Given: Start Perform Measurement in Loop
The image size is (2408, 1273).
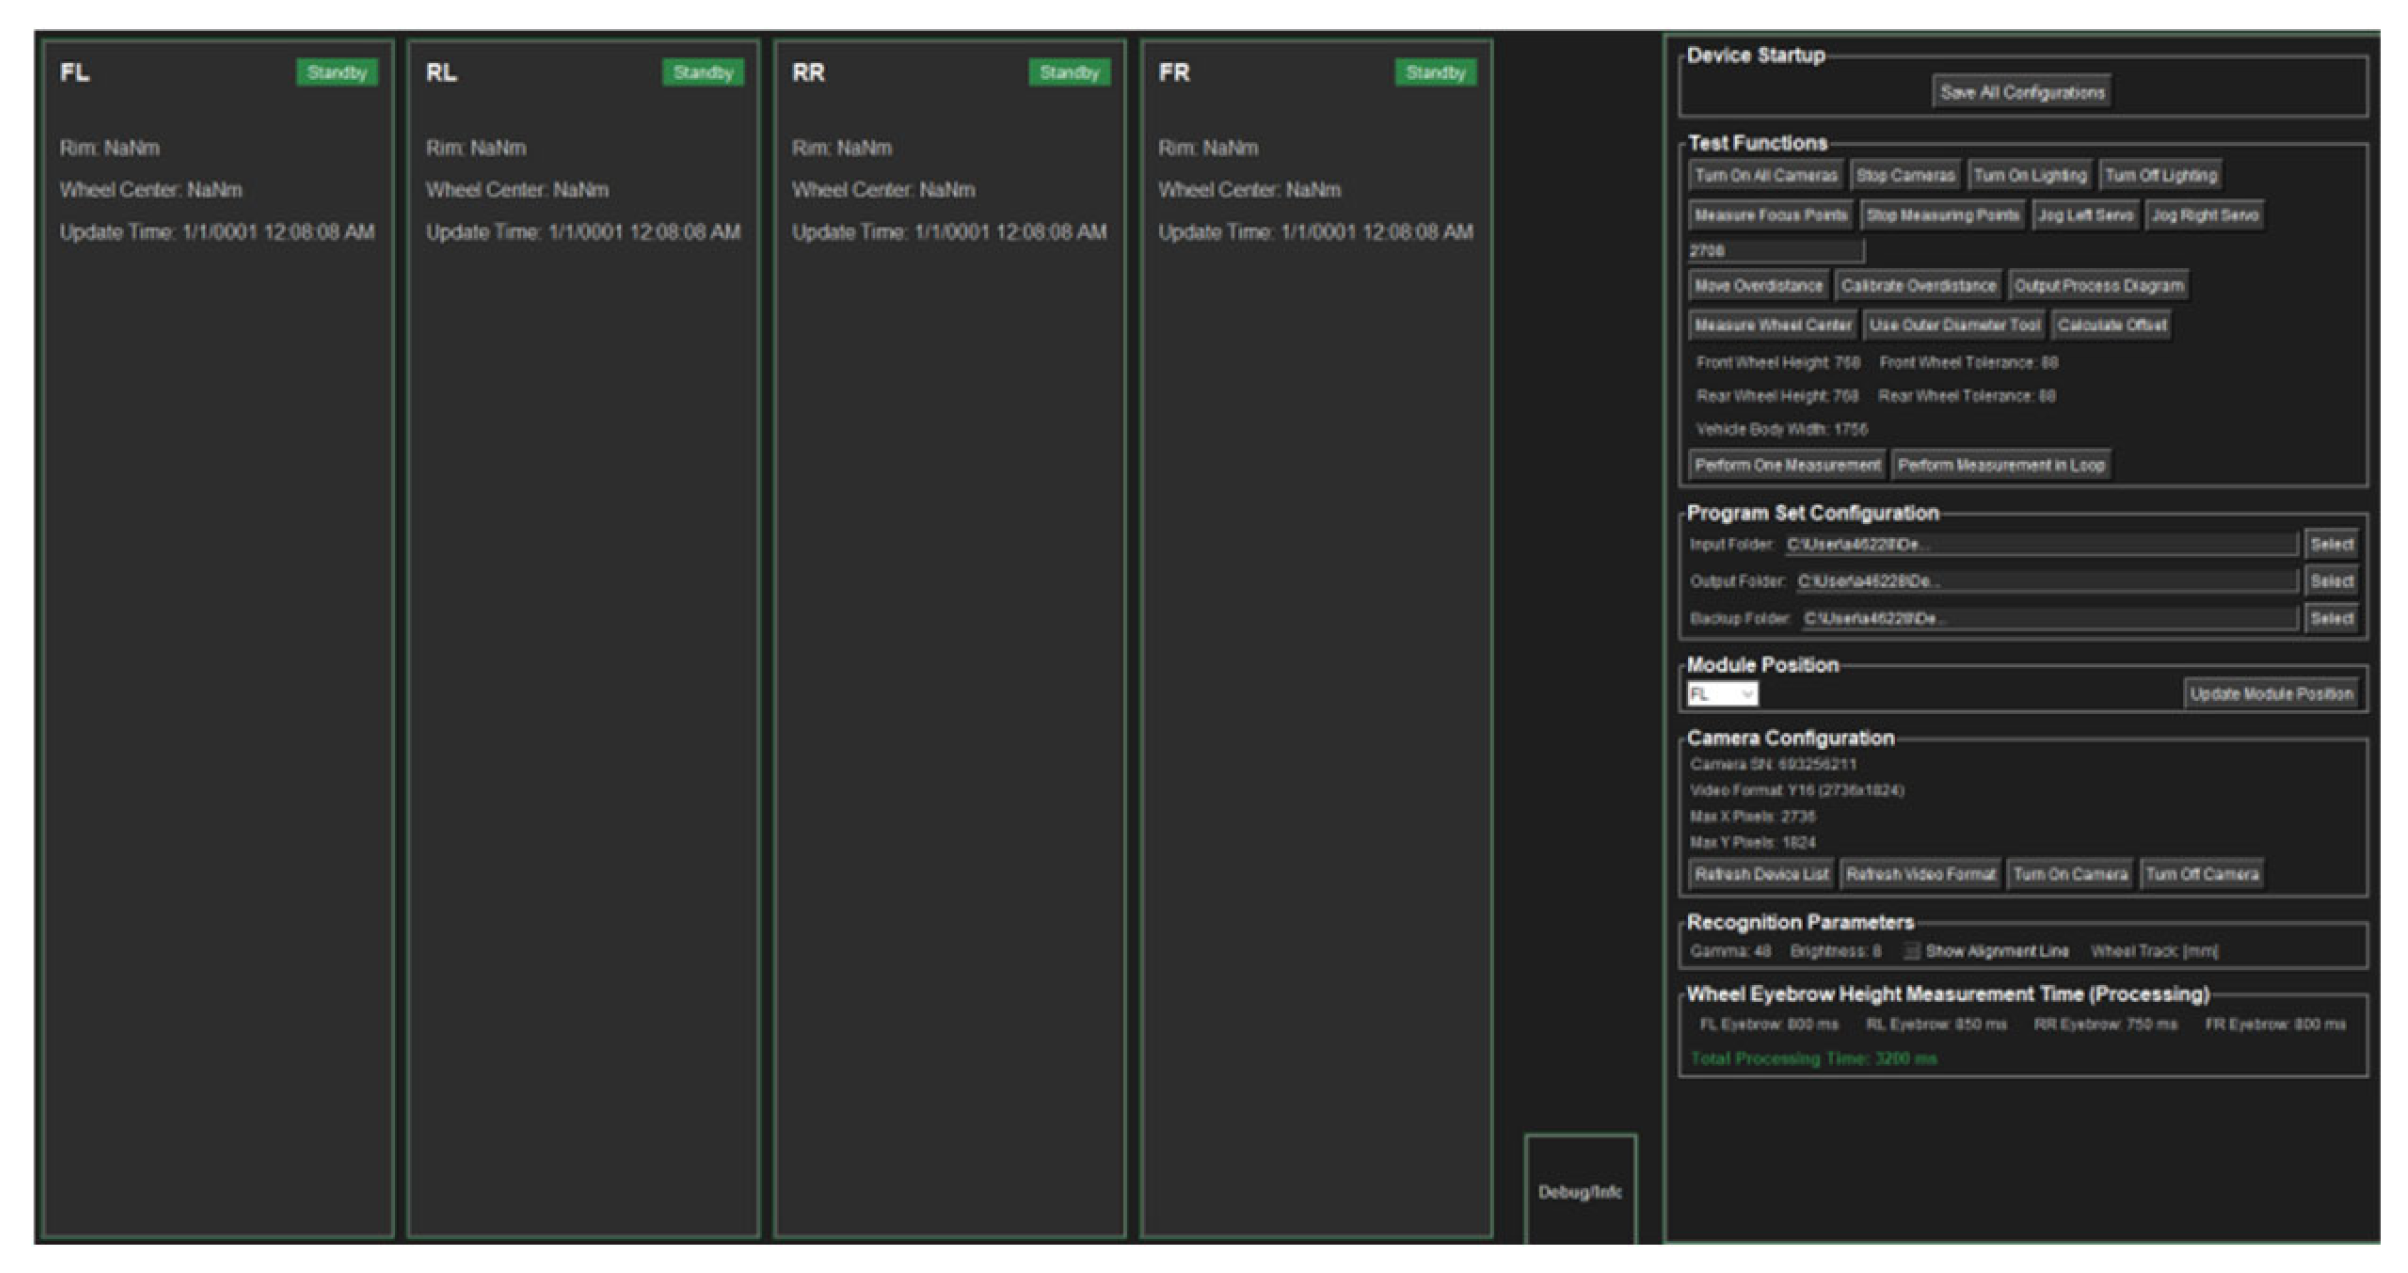Looking at the screenshot, I should (2001, 466).
